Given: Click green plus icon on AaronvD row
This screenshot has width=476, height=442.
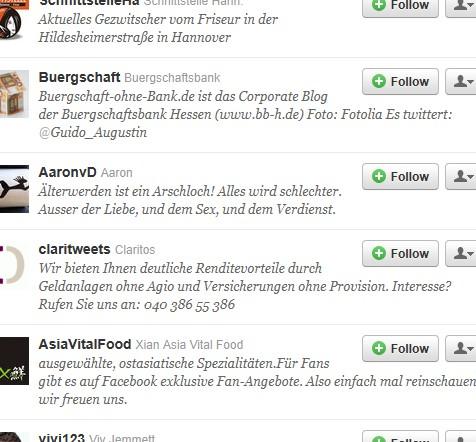Looking at the screenshot, I should tap(379, 176).
